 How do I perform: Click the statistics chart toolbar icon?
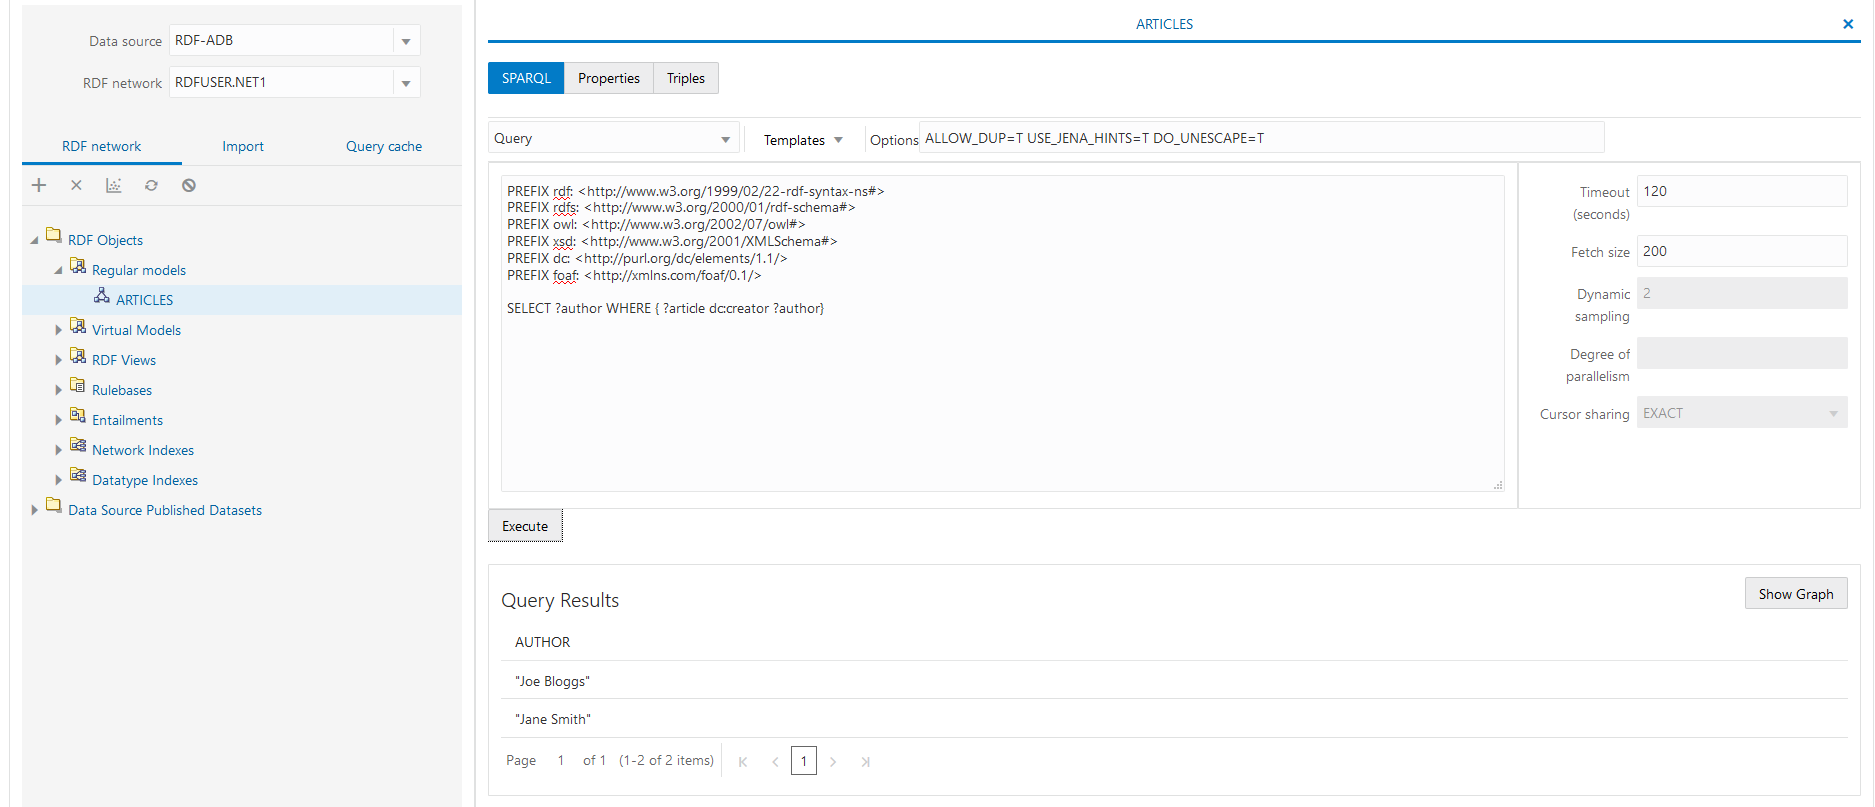[114, 185]
